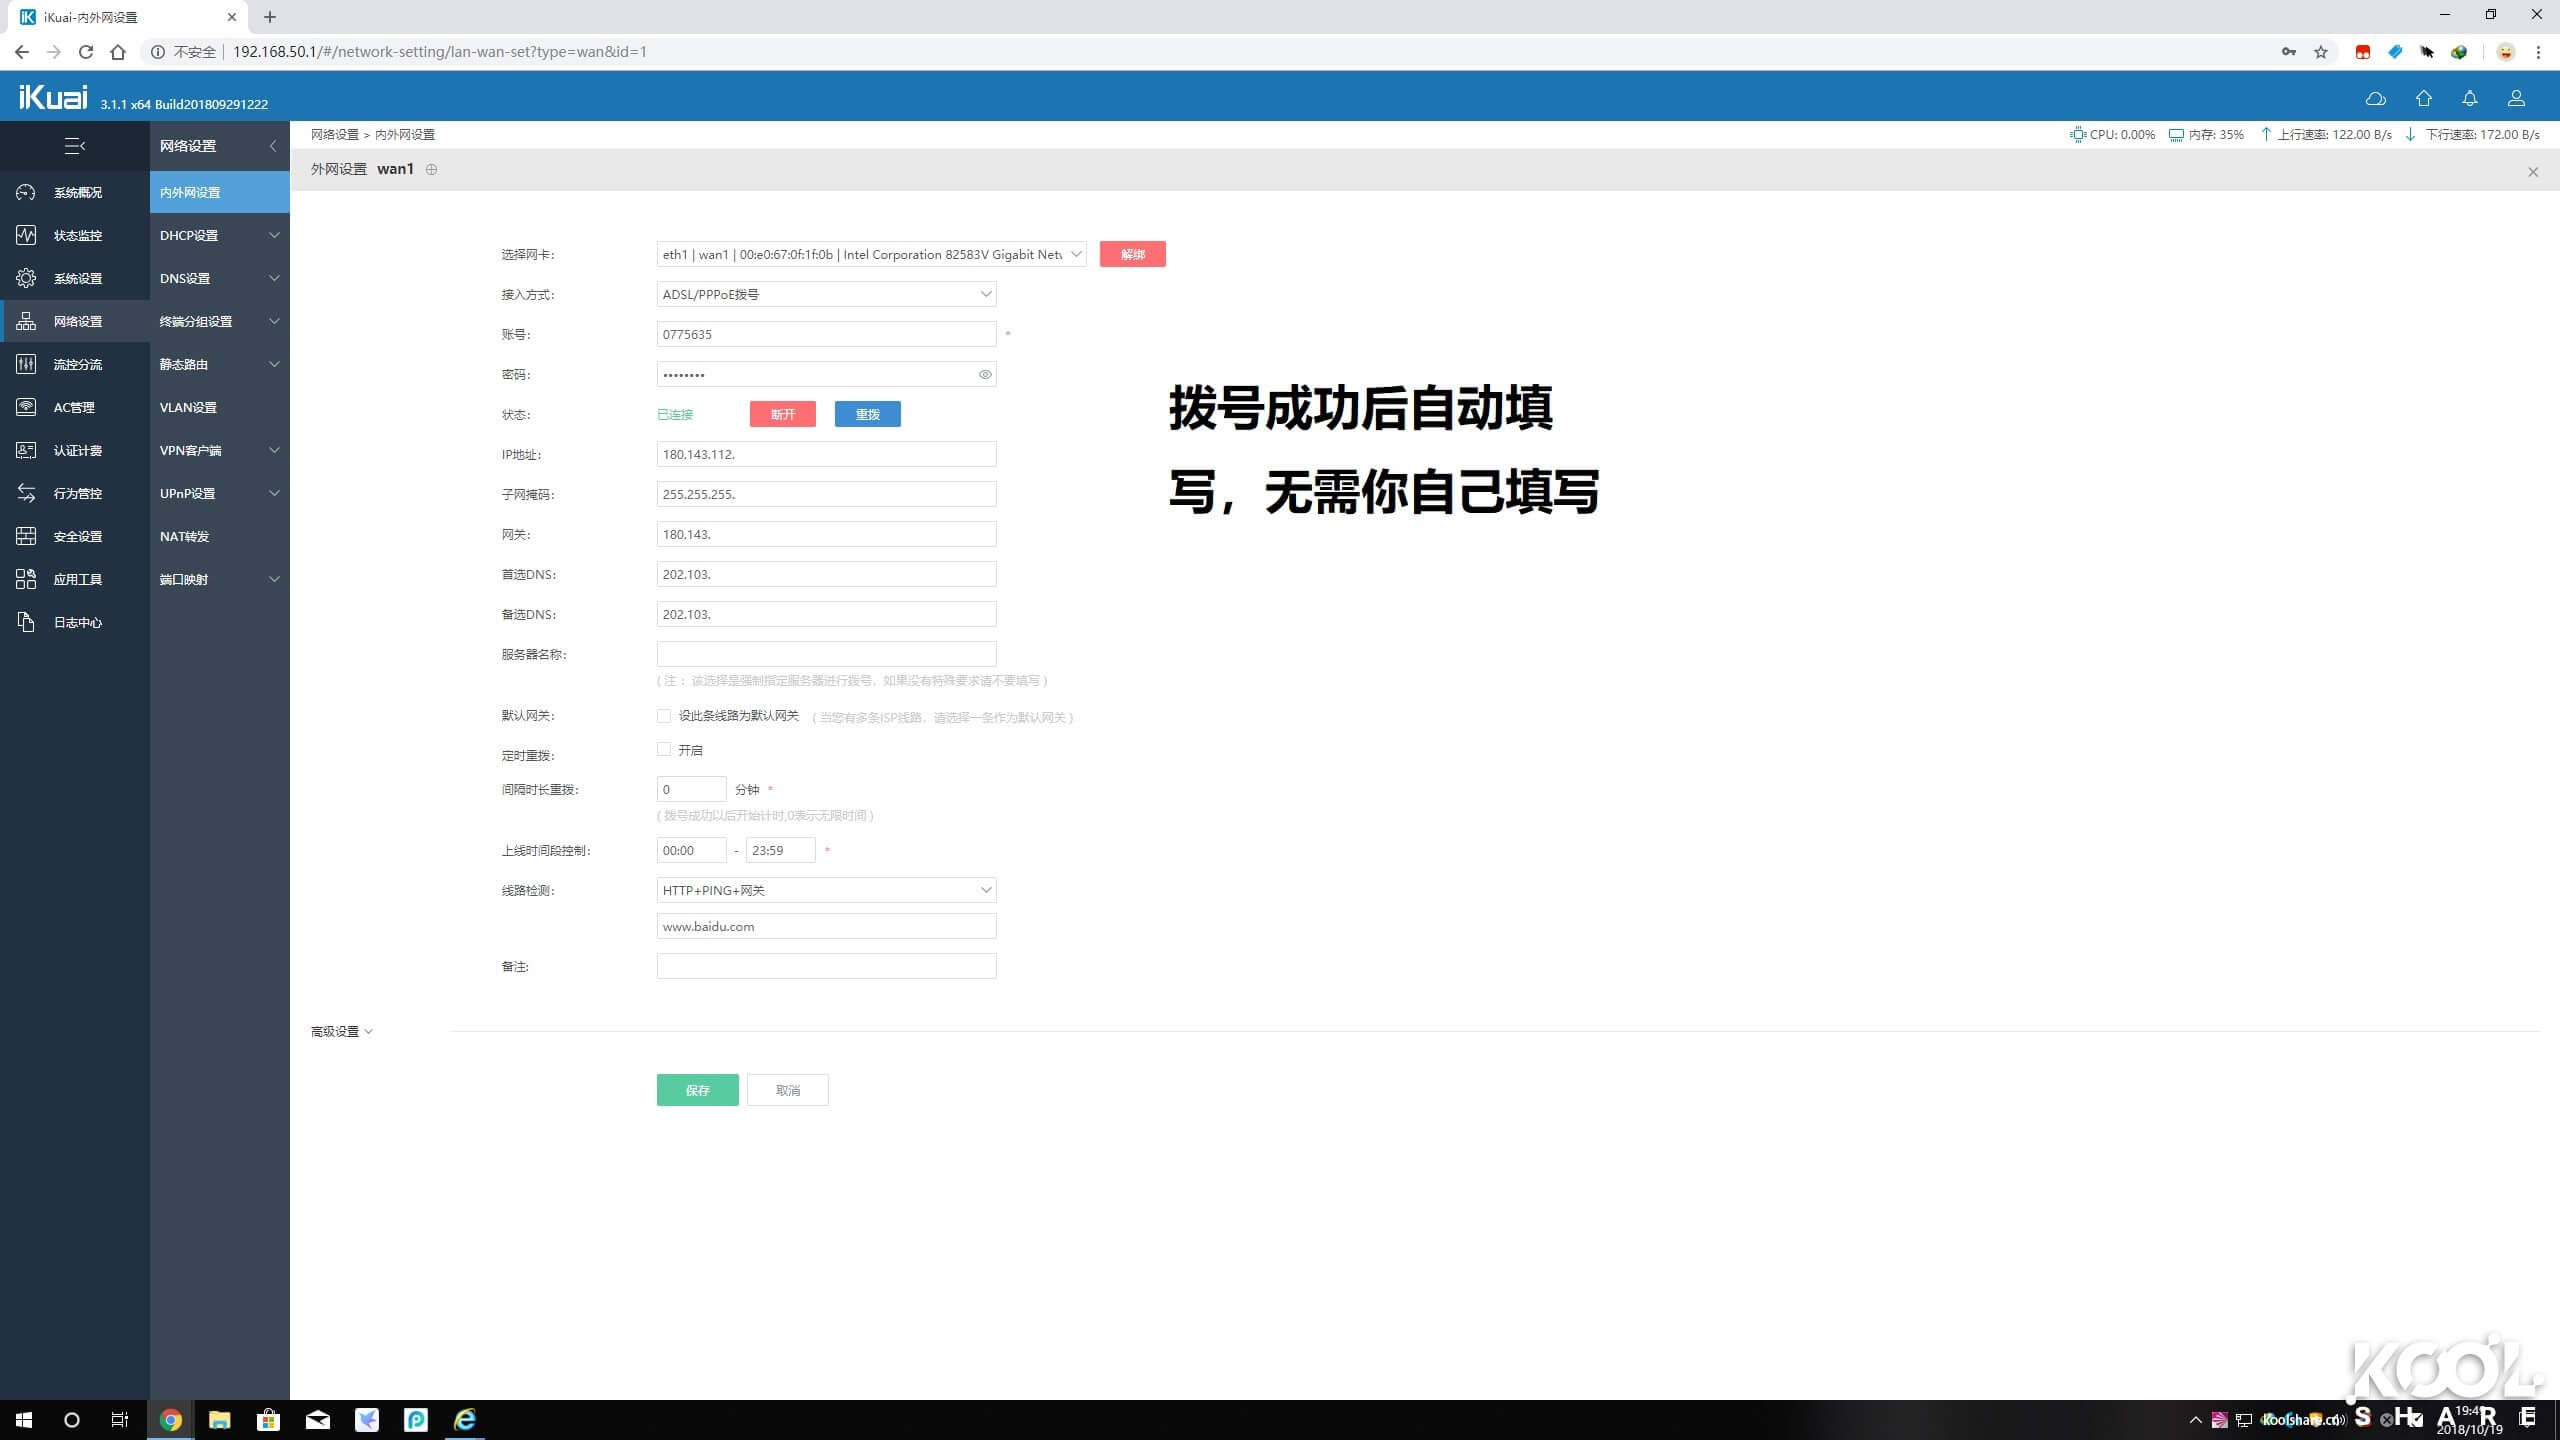Enable 设此条线路为默认网关 checkbox
Viewport: 2560px width, 1440px height.
[663, 716]
